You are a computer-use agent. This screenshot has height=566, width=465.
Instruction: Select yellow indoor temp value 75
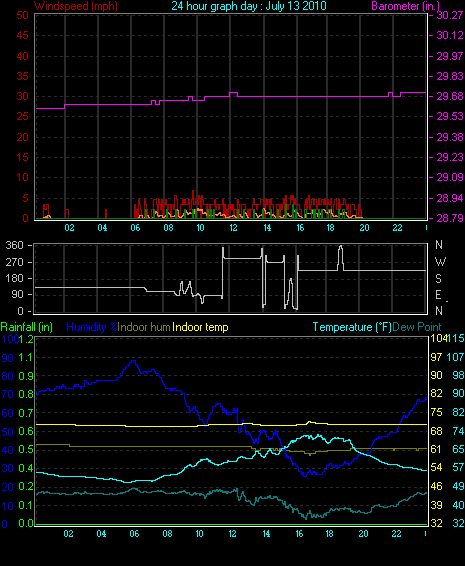(x=436, y=412)
